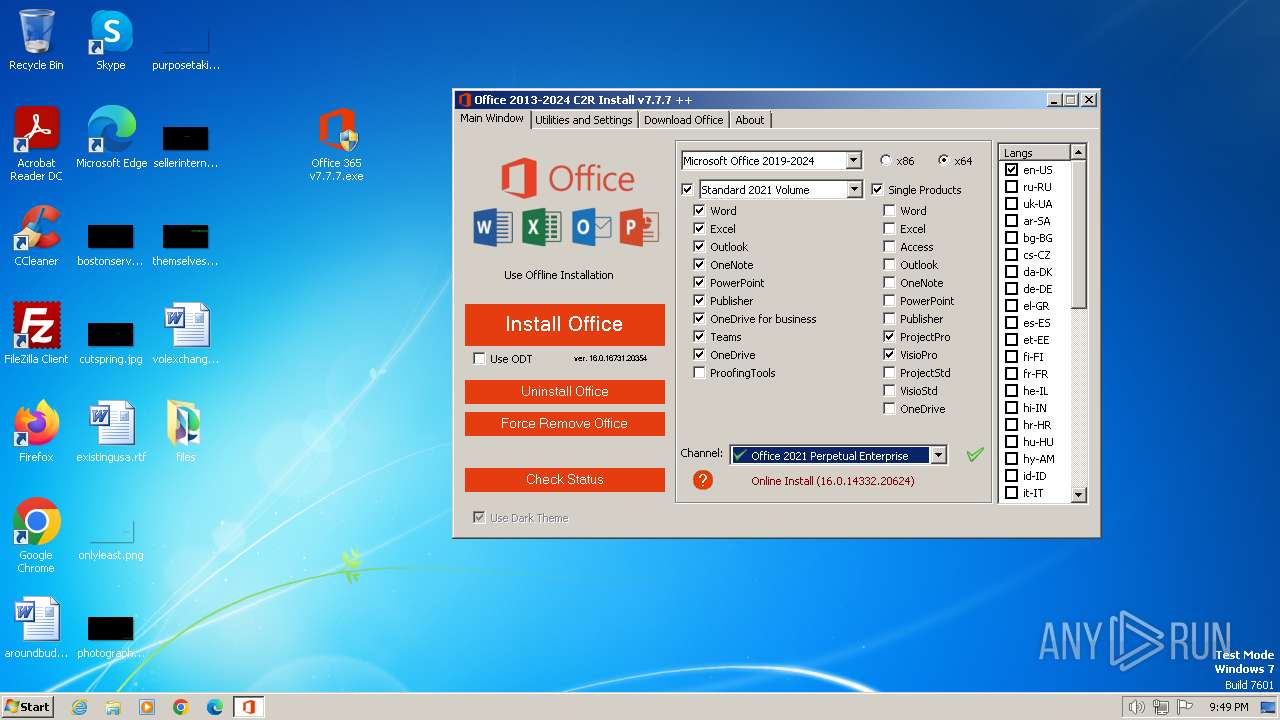This screenshot has width=1280, height=720.
Task: Uncheck Teams in the suite list
Action: (x=699, y=337)
